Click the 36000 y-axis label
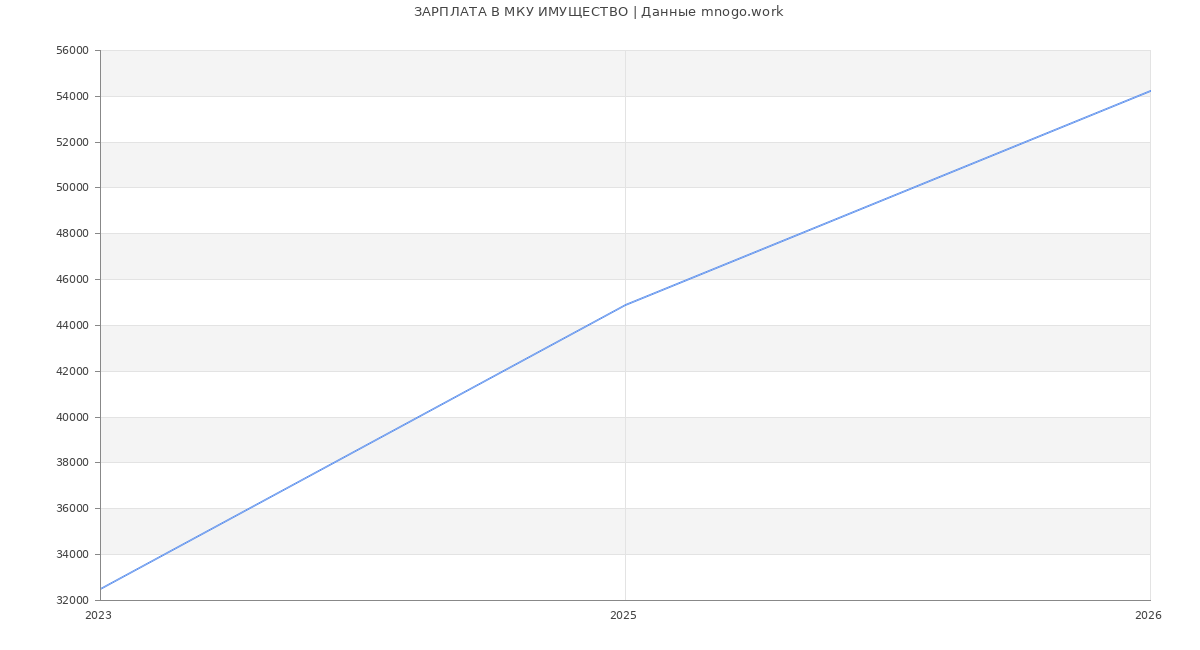 click(x=72, y=509)
